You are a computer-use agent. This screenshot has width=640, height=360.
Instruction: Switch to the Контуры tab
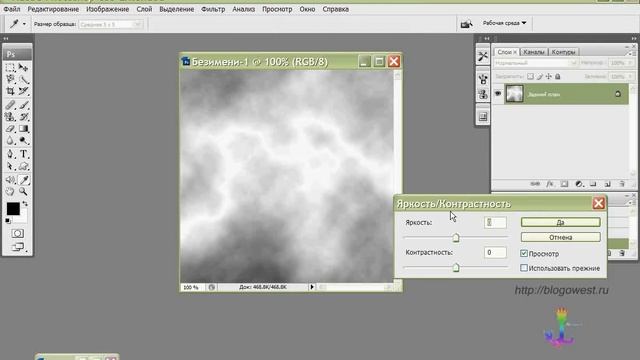click(x=563, y=52)
